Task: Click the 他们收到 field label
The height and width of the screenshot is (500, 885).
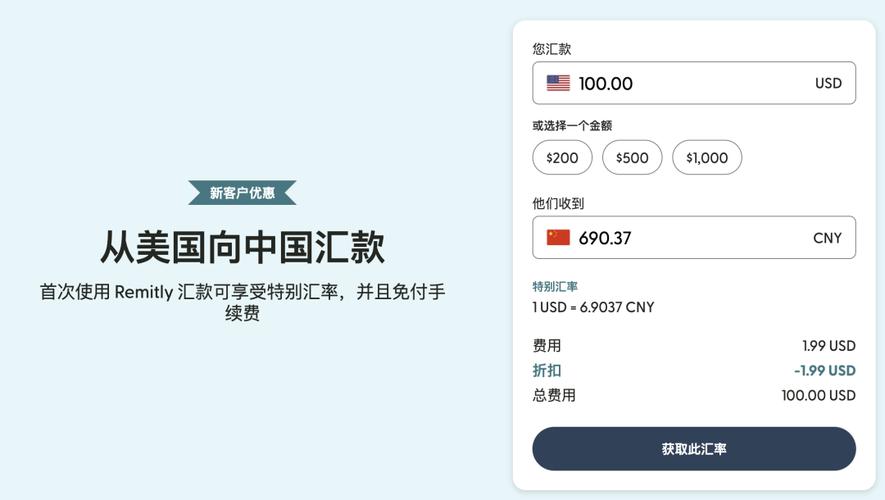Action: (558, 203)
